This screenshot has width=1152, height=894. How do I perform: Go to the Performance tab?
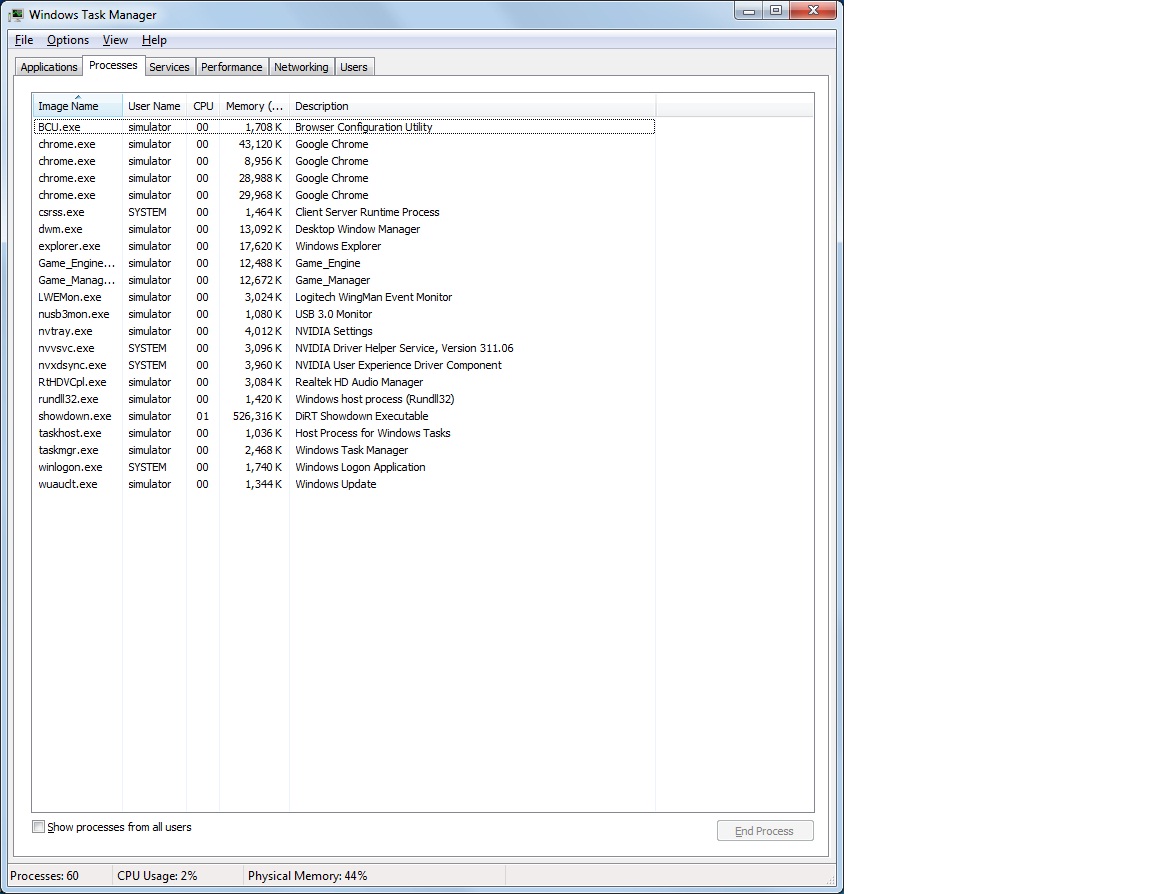tap(231, 67)
